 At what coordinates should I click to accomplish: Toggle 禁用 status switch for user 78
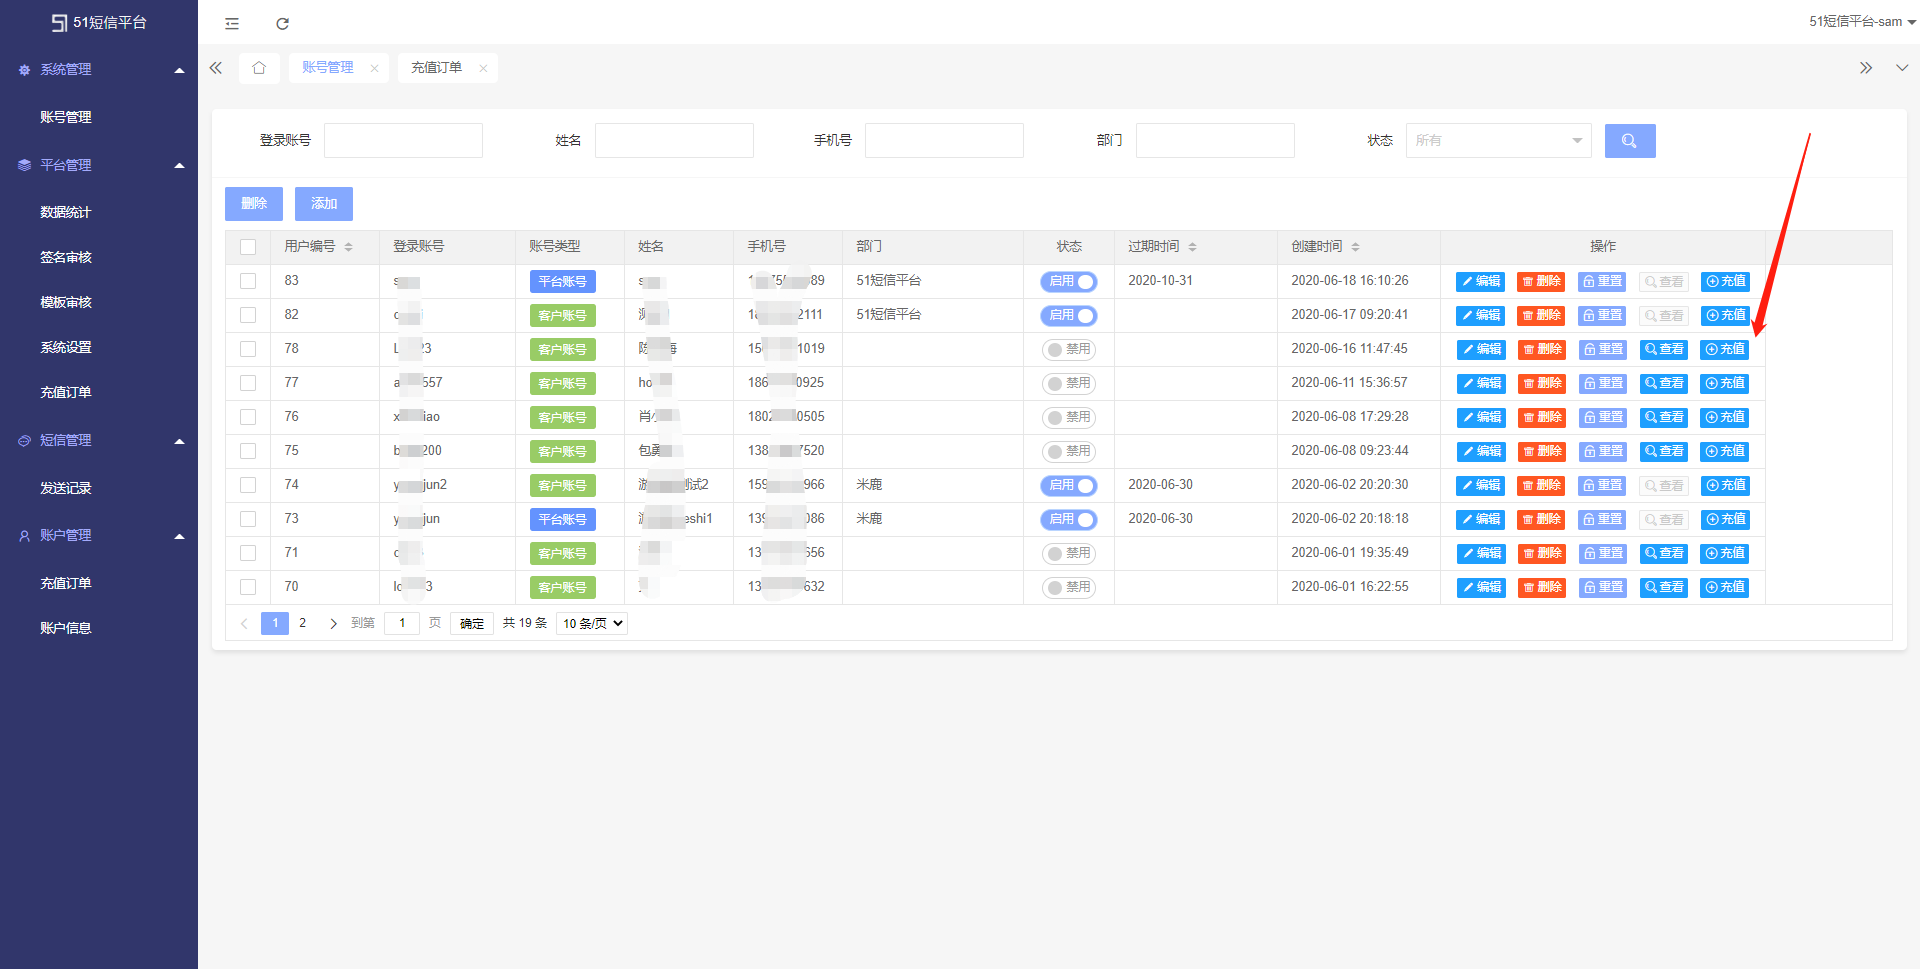(x=1069, y=350)
